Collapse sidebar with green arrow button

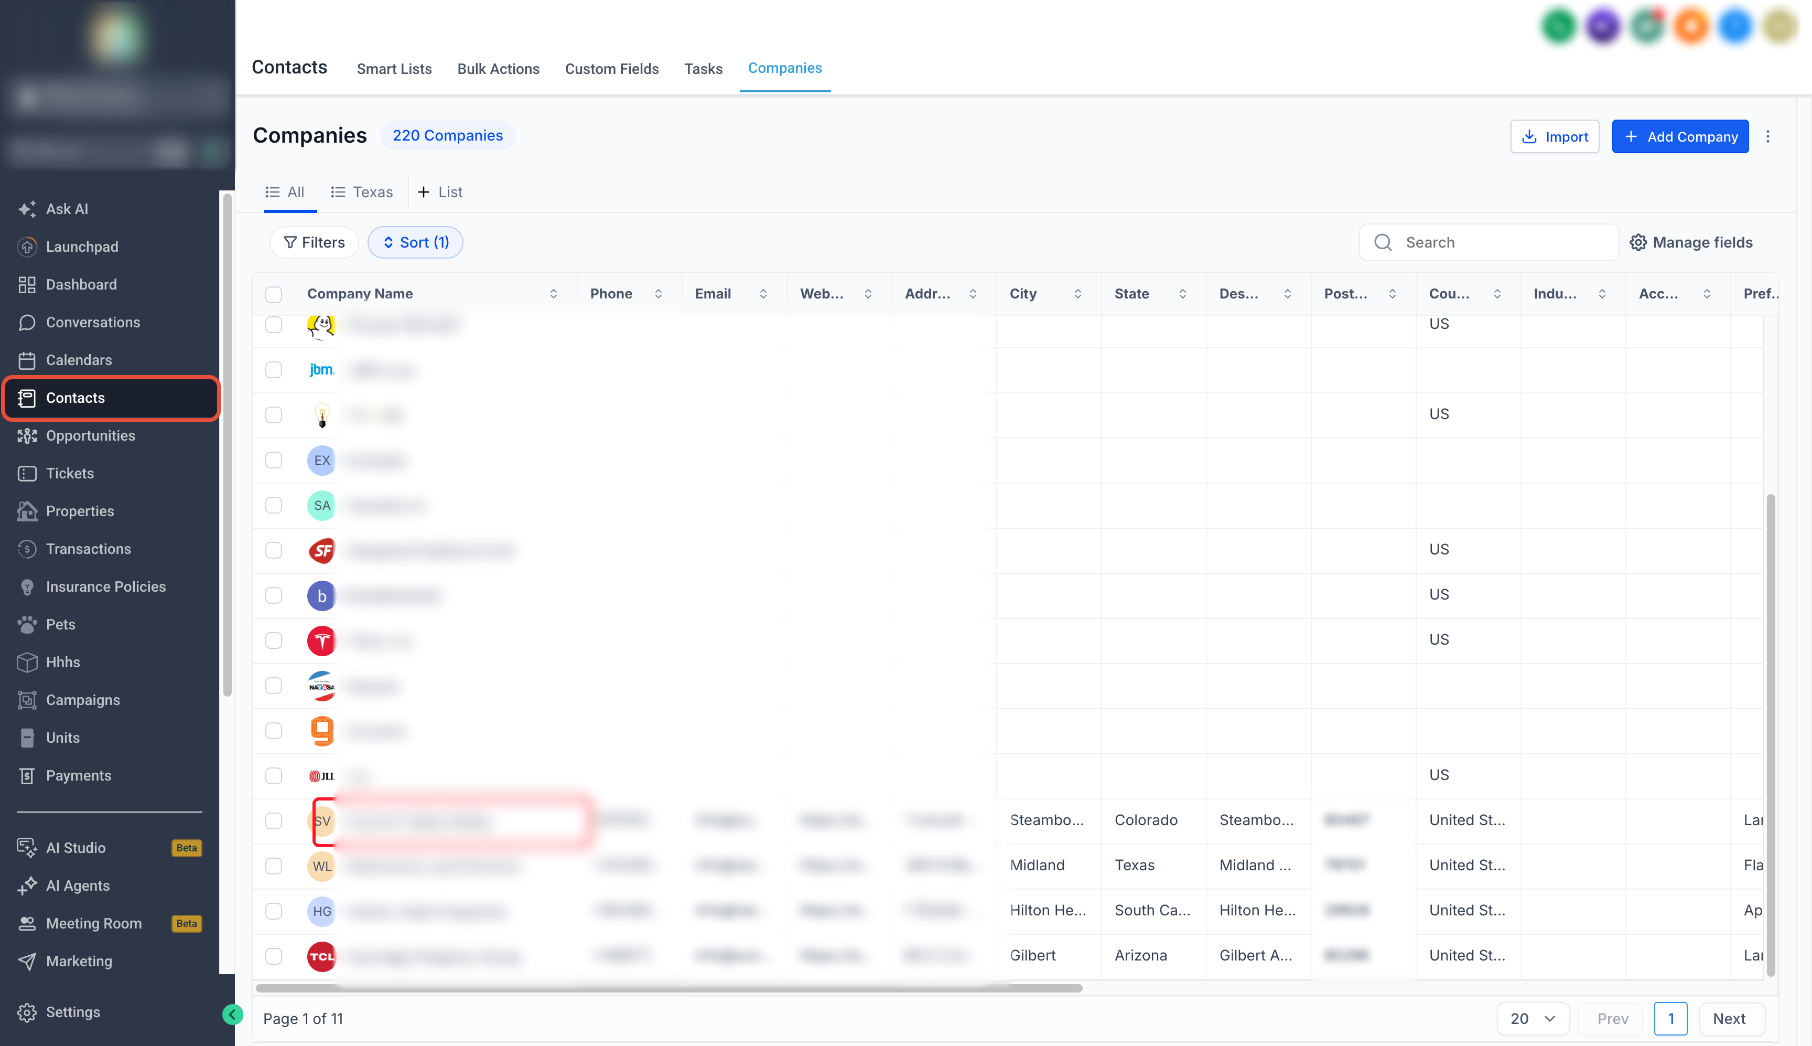(x=233, y=1015)
